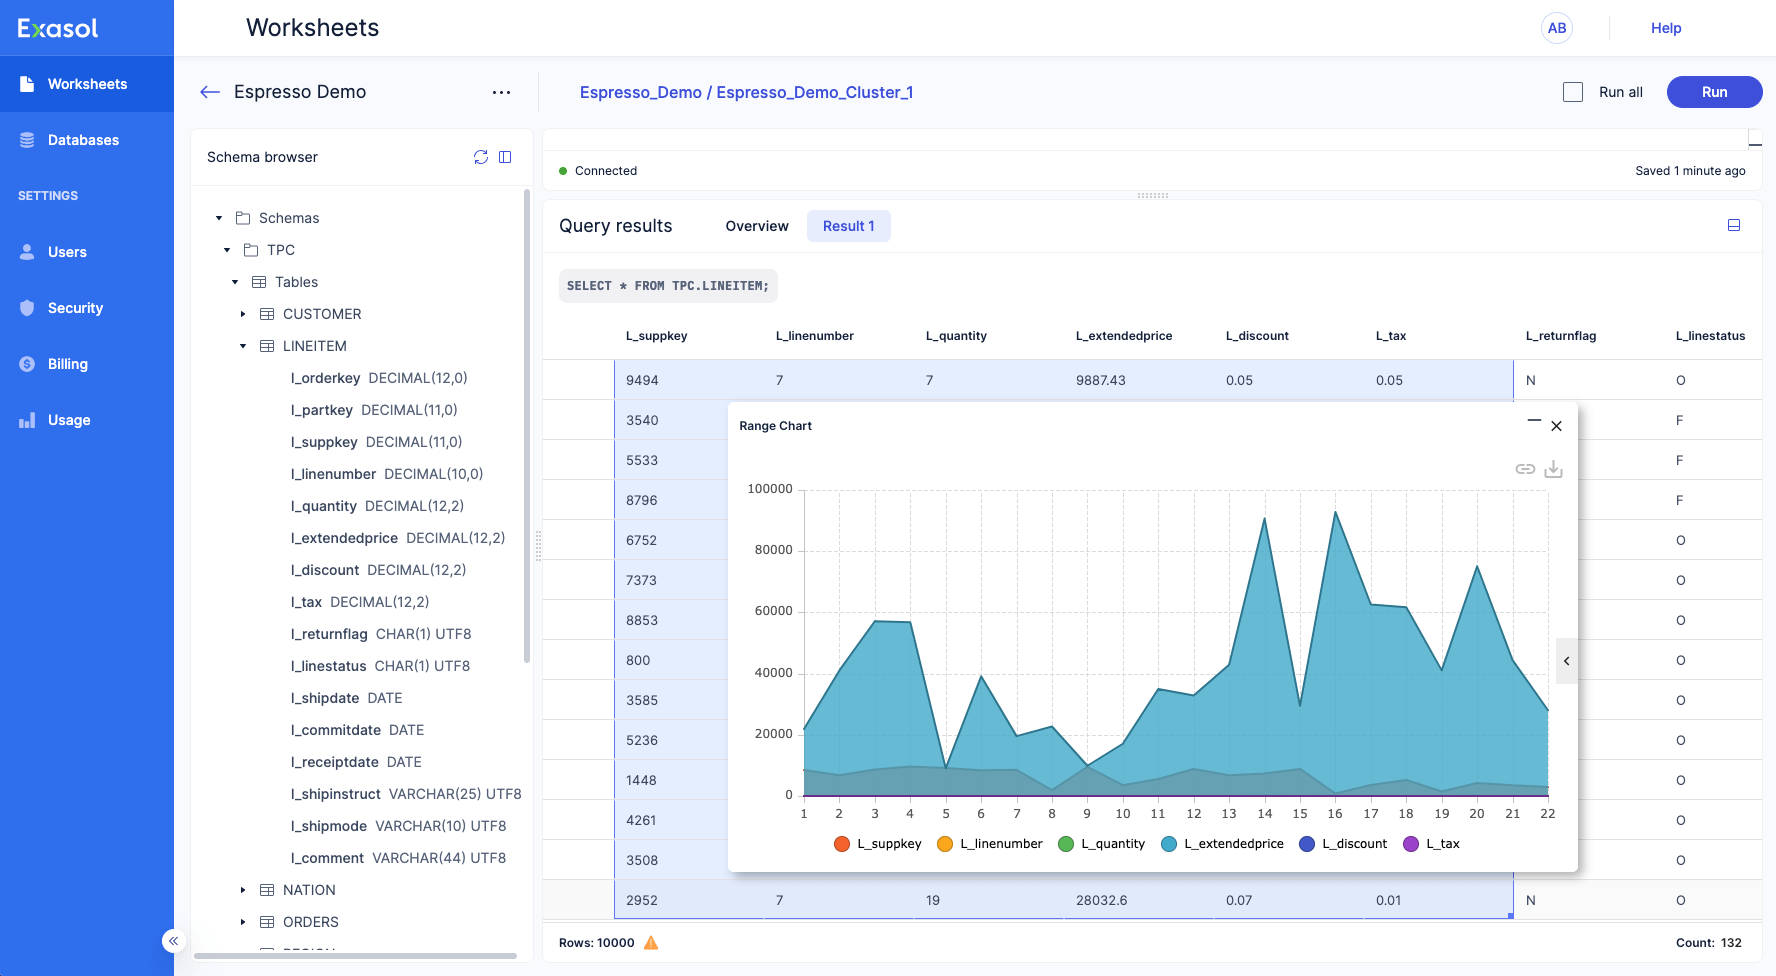Collapse the left navigation sidebar
This screenshot has width=1776, height=976.
click(173, 941)
